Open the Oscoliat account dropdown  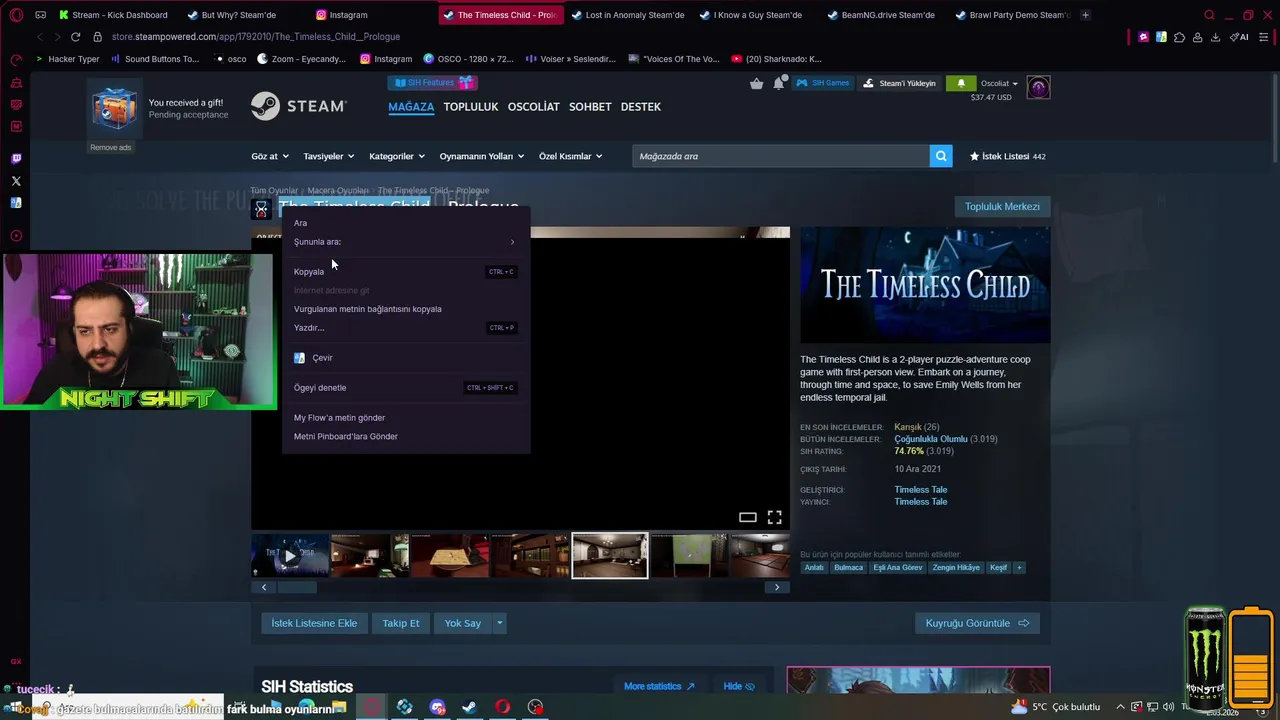(999, 84)
